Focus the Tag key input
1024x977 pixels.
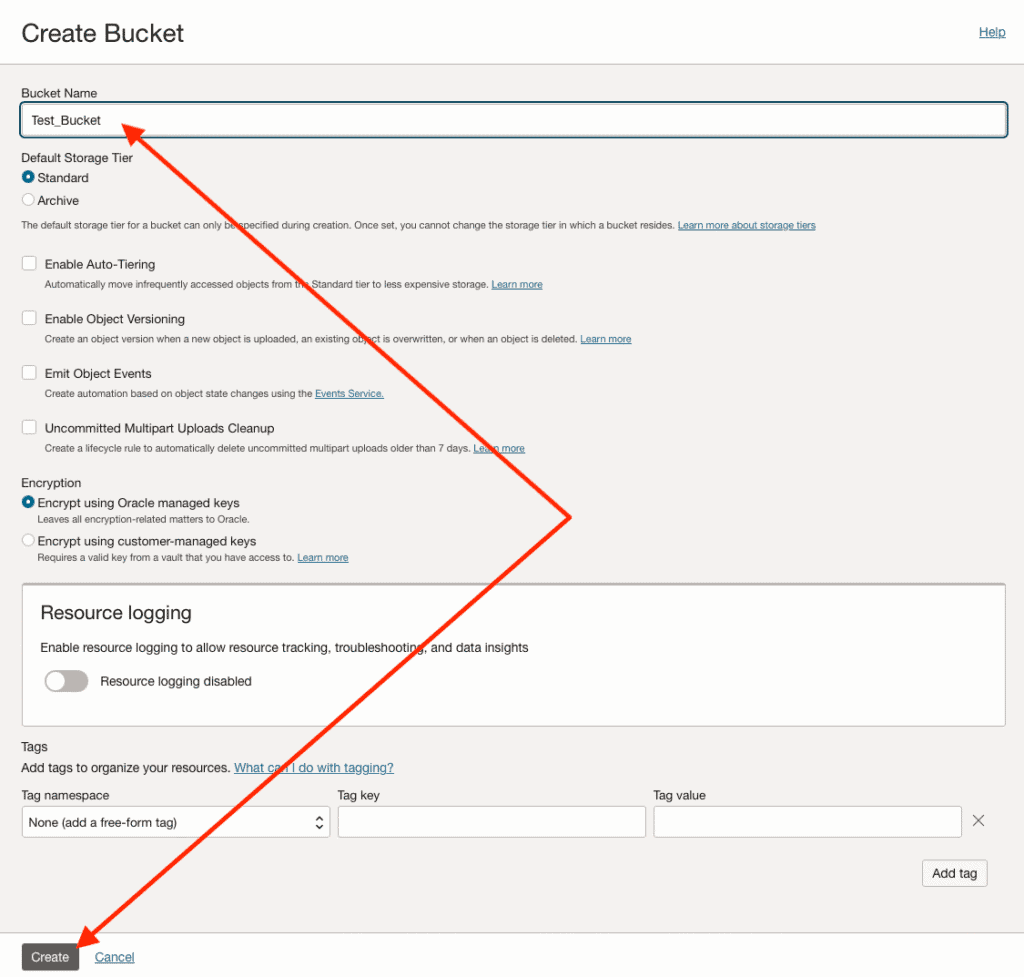click(x=491, y=822)
